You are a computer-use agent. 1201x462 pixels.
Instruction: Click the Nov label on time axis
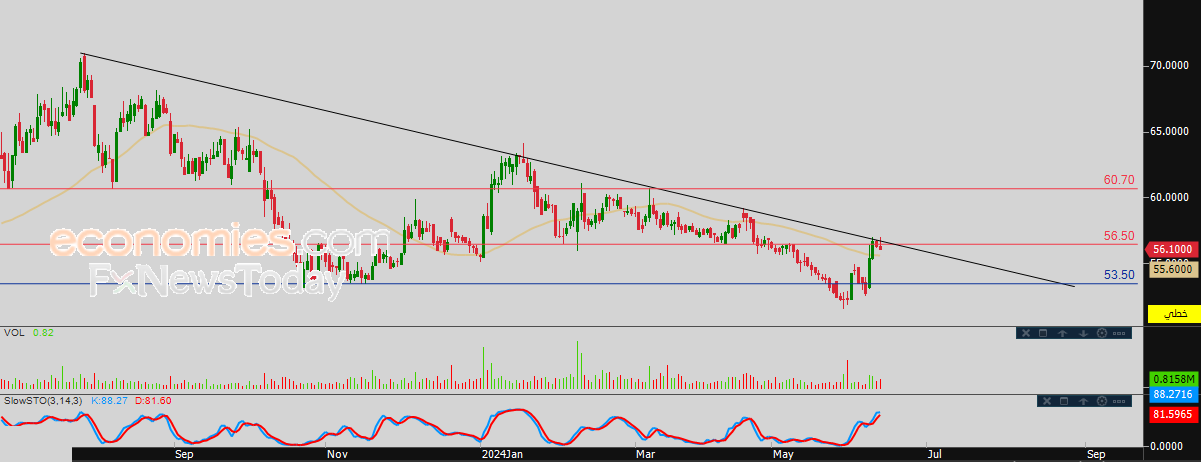click(x=337, y=454)
